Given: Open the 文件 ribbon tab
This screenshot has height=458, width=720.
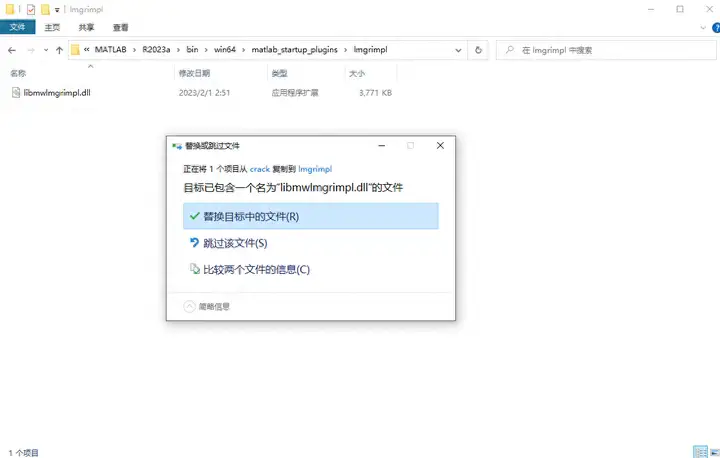Looking at the screenshot, I should [x=17, y=27].
